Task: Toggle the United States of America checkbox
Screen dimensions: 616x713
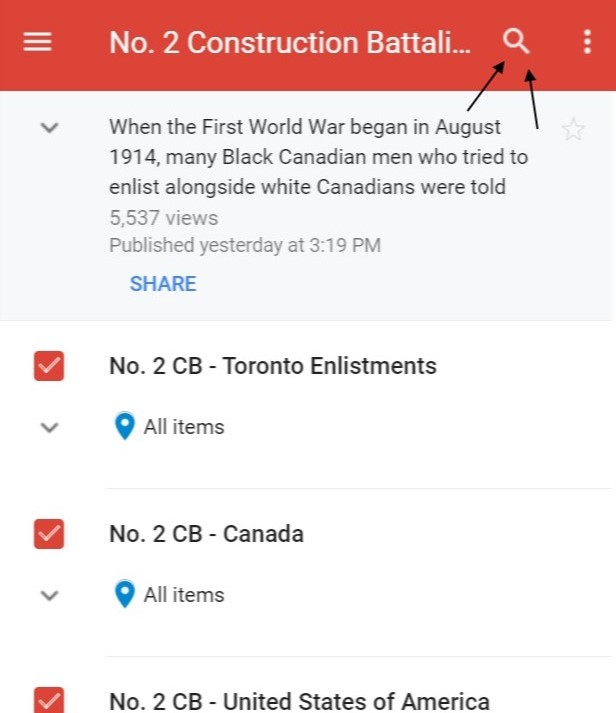Action: tap(49, 700)
